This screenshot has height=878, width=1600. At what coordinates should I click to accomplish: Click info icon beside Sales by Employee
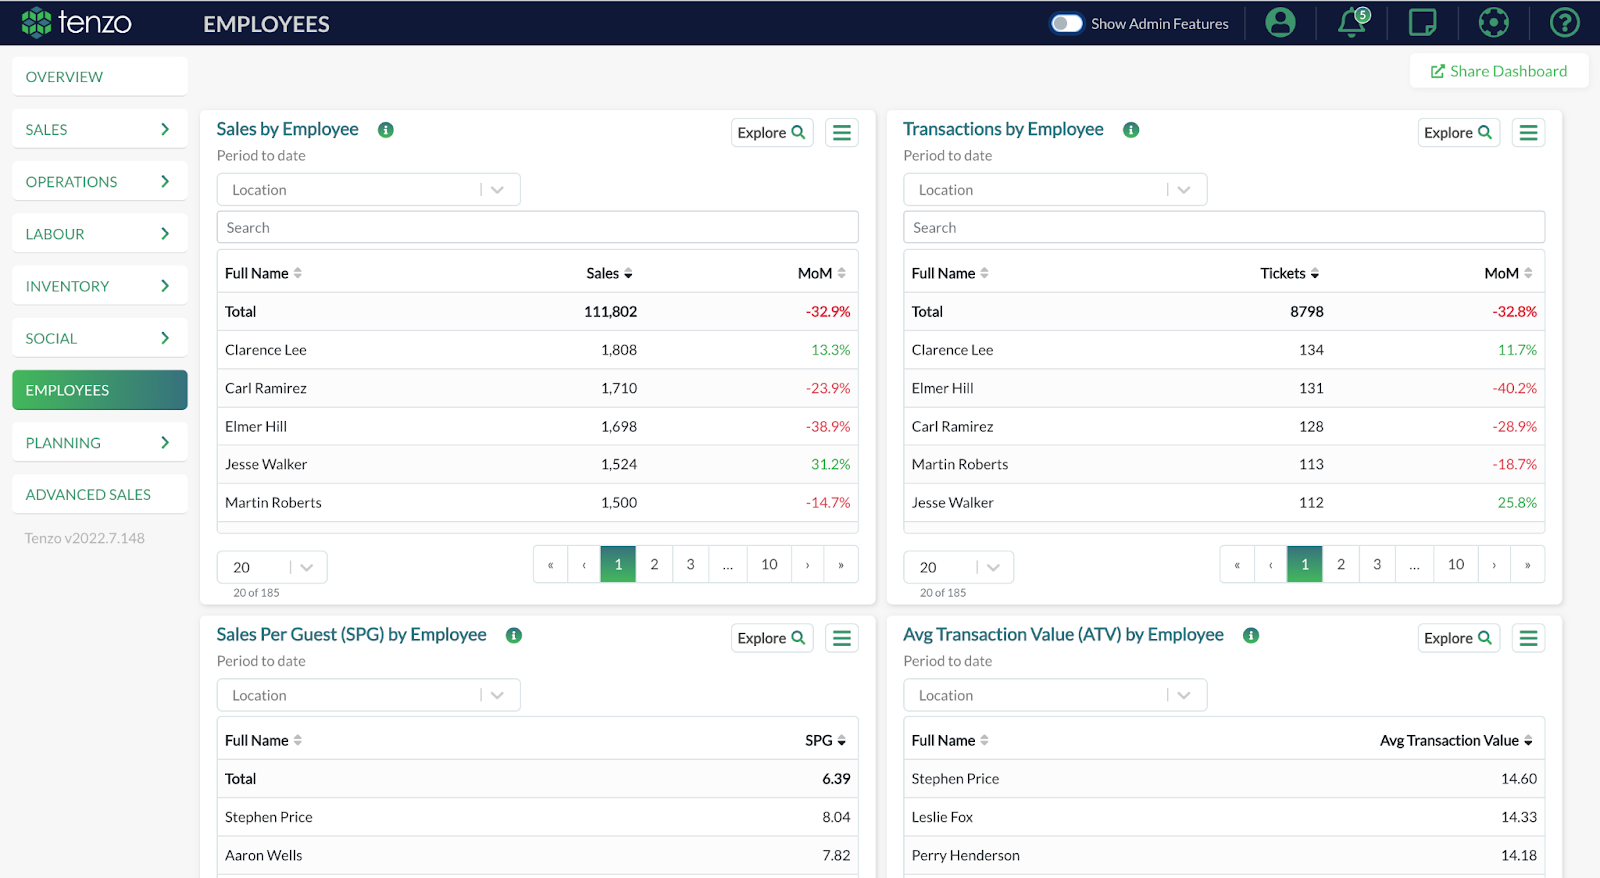tap(386, 130)
